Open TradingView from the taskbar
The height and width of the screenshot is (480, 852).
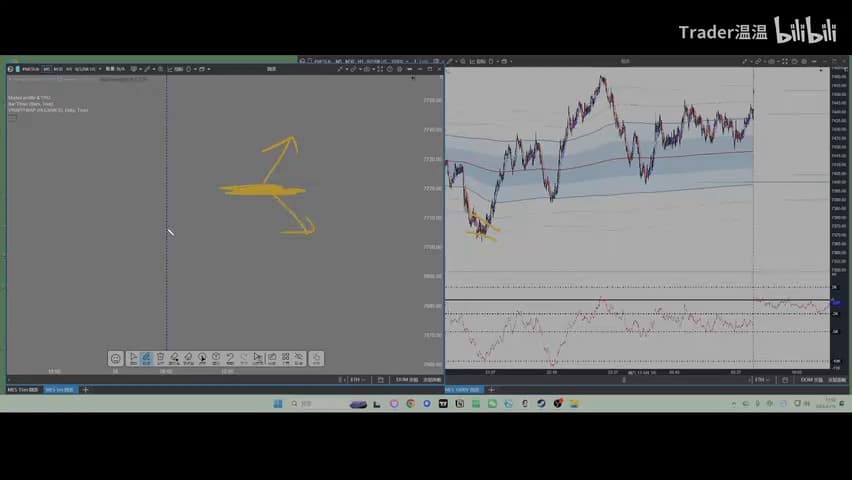pyautogui.click(x=443, y=403)
